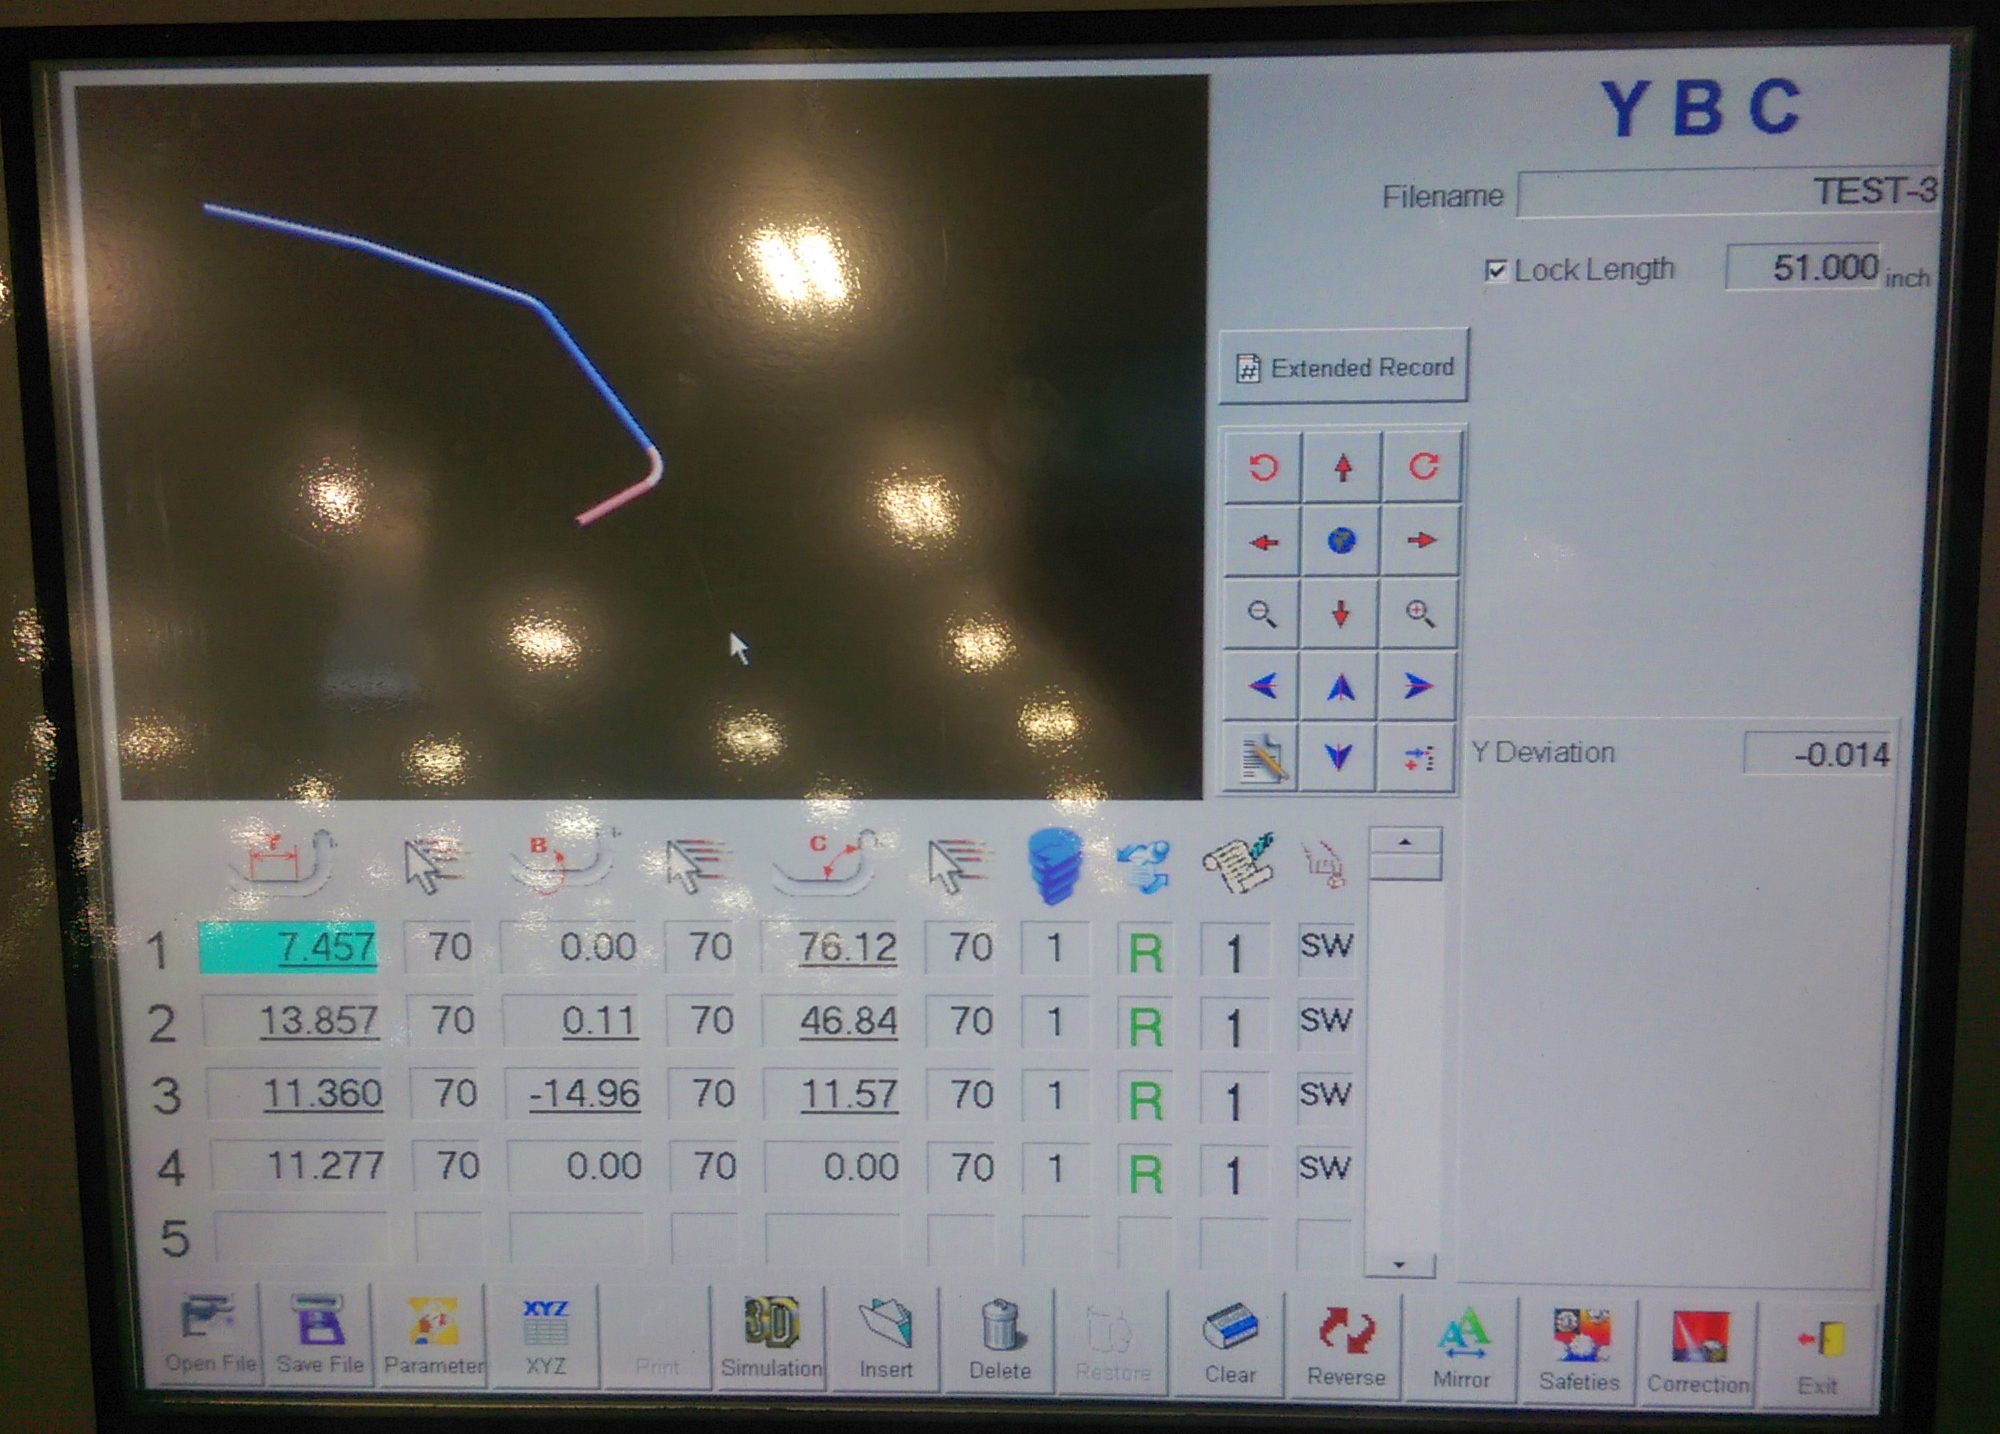
Task: Toggle the Lock Length checkbox
Action: point(1495,270)
